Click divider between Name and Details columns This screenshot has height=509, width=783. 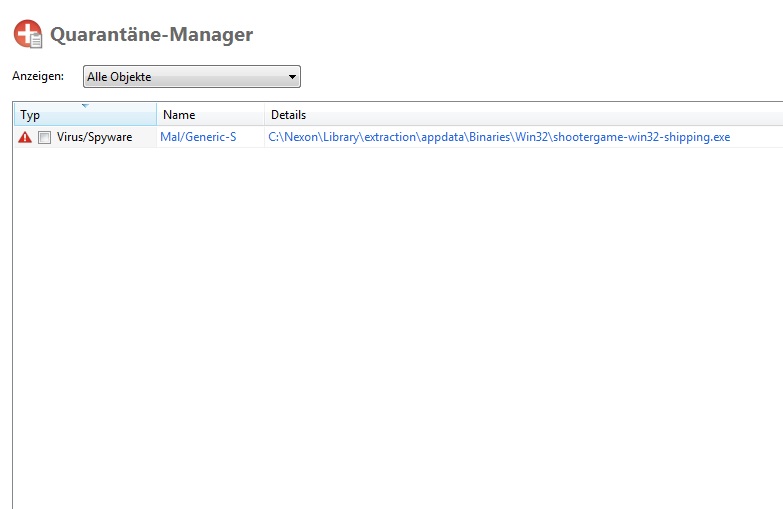click(x=264, y=115)
